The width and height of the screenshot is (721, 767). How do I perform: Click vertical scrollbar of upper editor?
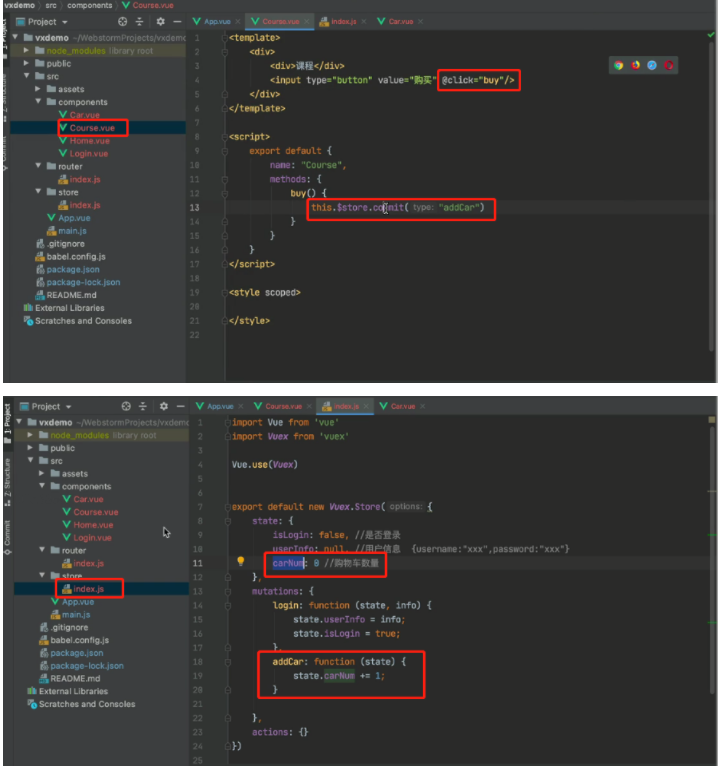click(x=711, y=196)
